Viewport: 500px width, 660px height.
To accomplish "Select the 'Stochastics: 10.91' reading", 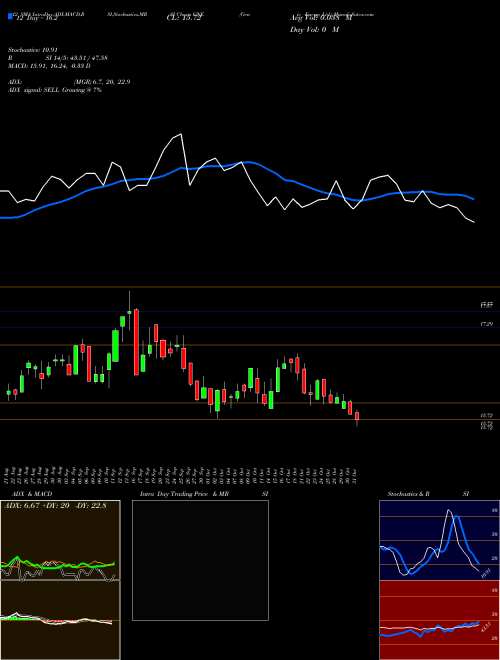I will coord(32,50).
